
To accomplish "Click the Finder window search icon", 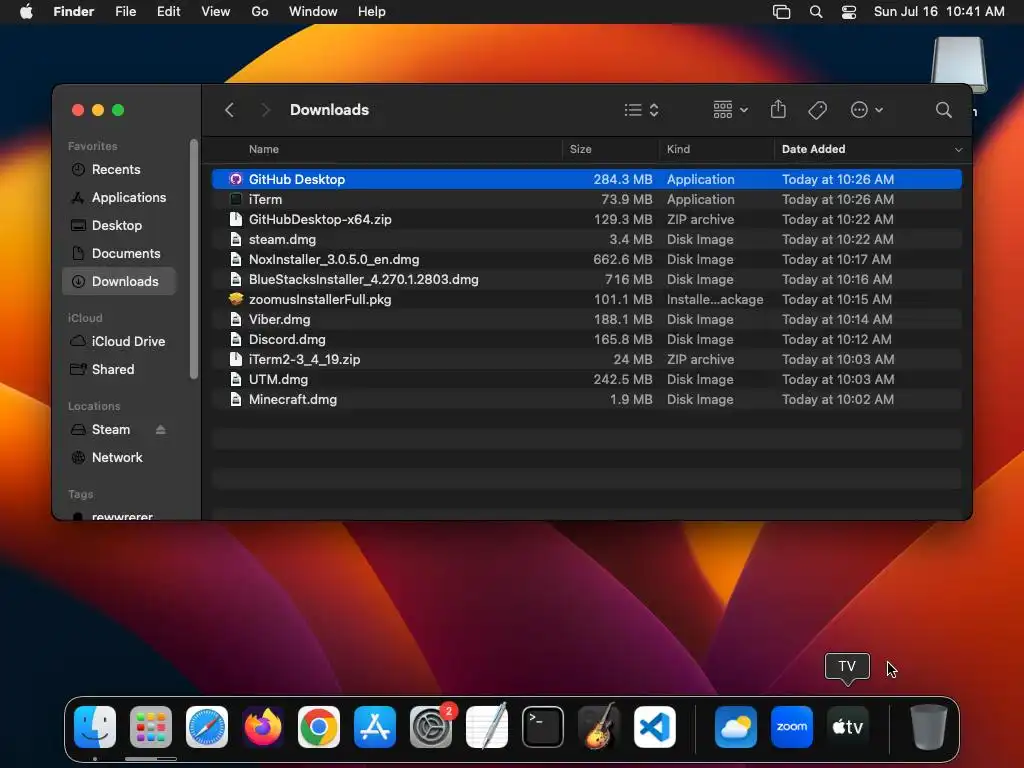I will click(943, 110).
